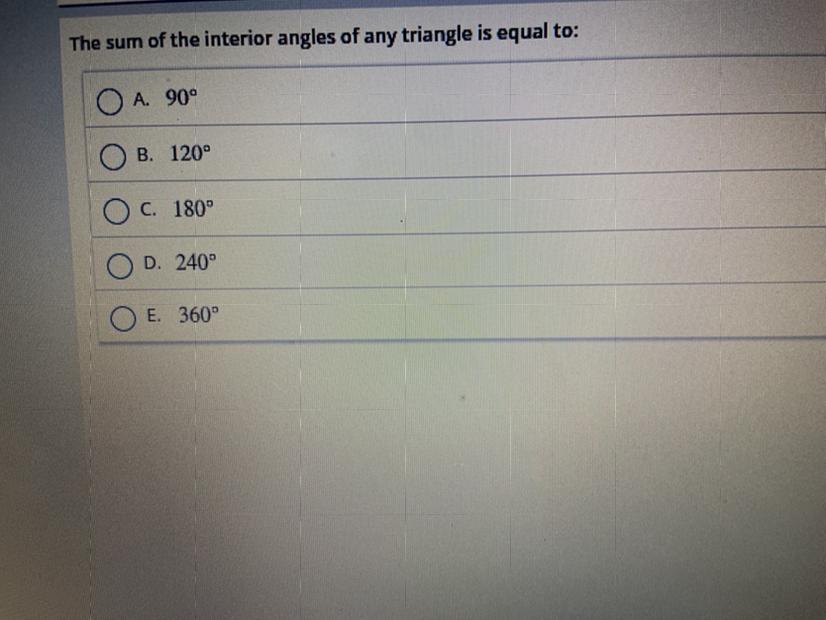The height and width of the screenshot is (620, 826).
Task: Click the 240° answer value
Action: pyautogui.click(x=196, y=262)
